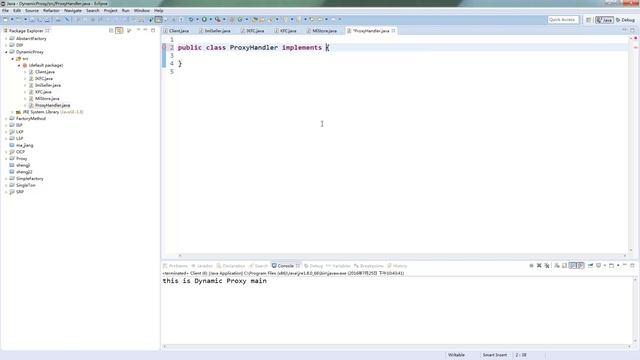The width and height of the screenshot is (640, 360).
Task: Open the Project menu
Action: coord(111,11)
